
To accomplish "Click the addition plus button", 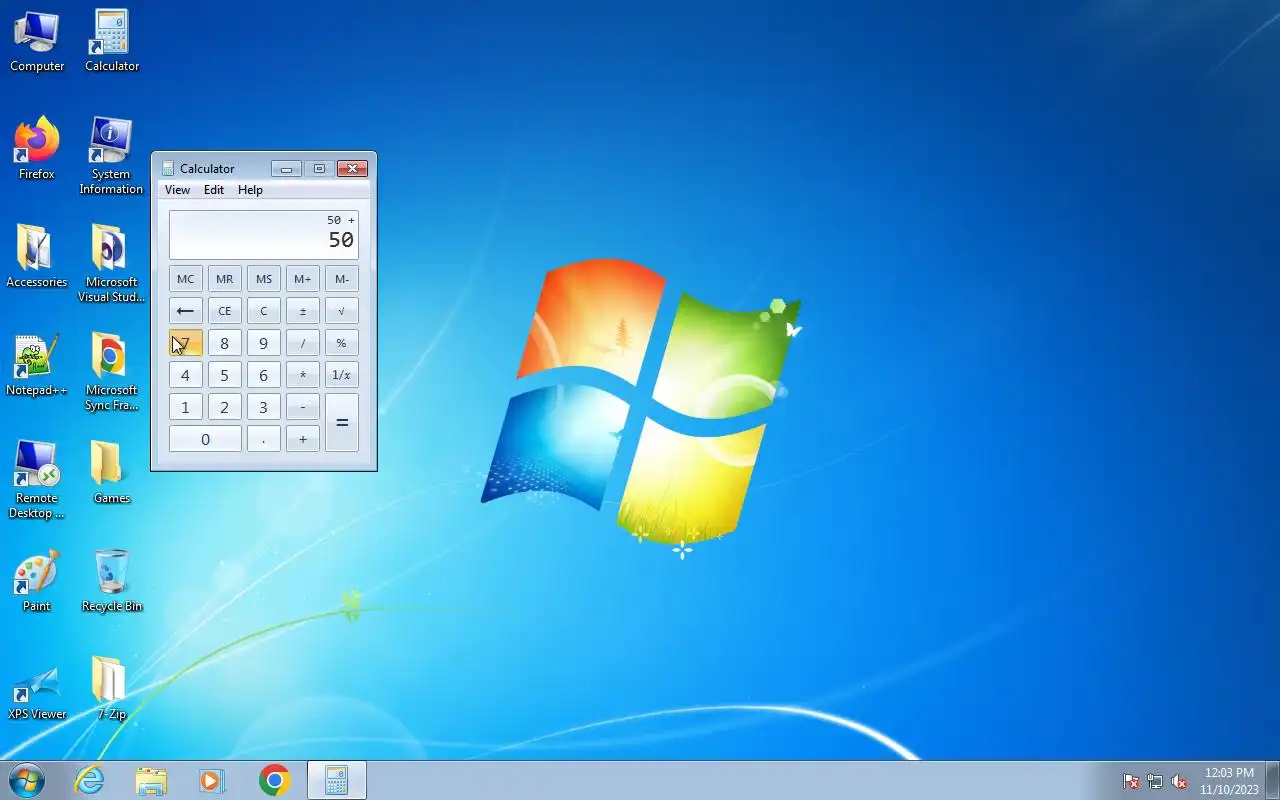I will click(x=302, y=439).
